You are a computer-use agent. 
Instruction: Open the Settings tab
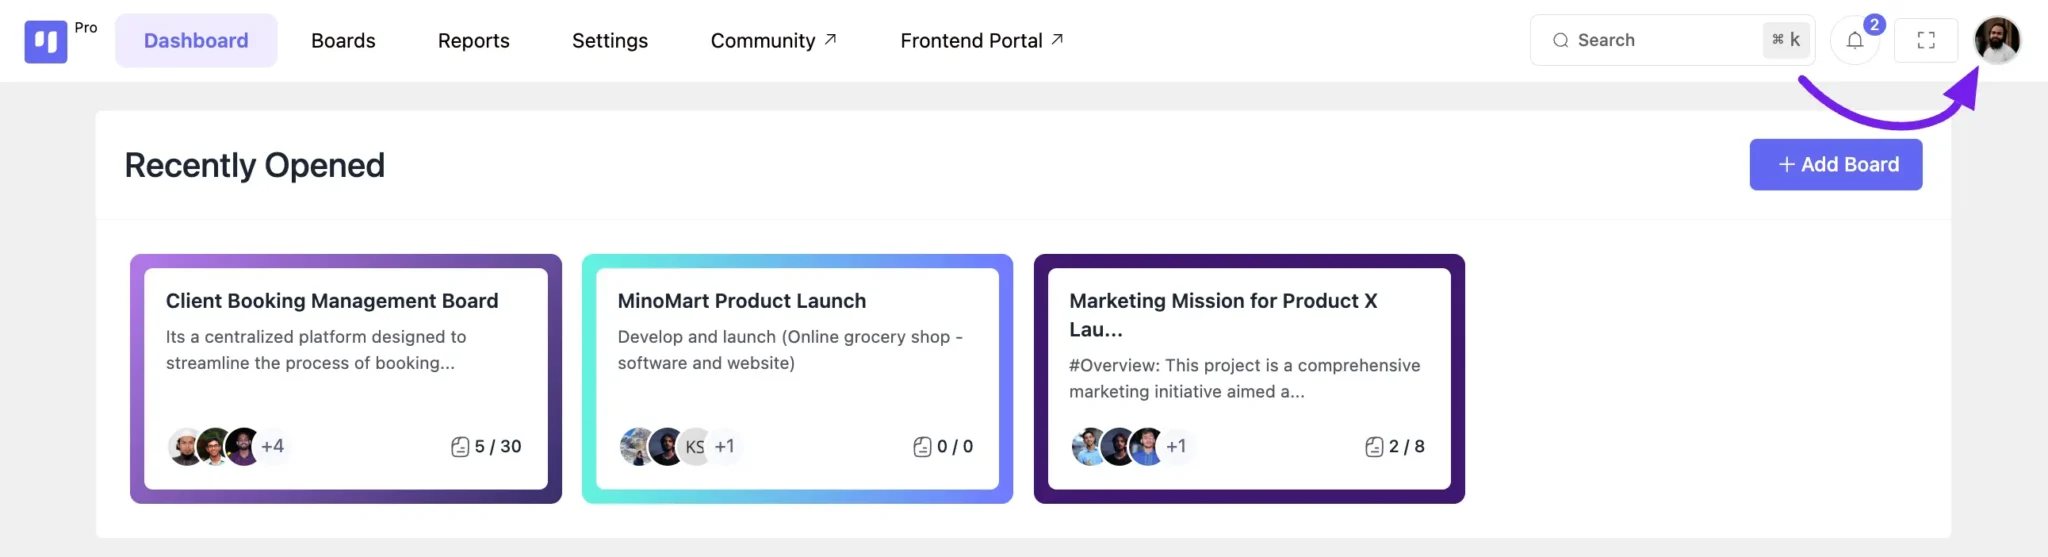(x=610, y=41)
